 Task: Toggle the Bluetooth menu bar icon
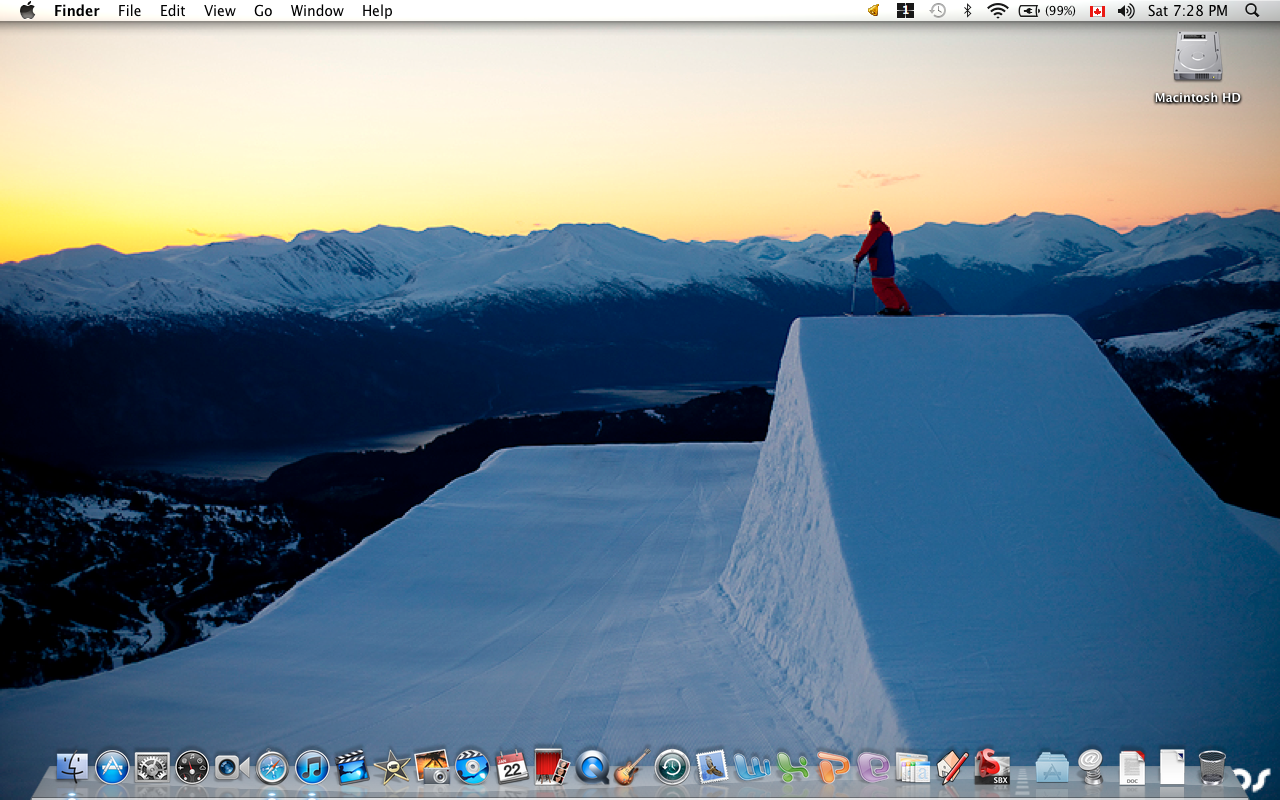click(x=967, y=11)
